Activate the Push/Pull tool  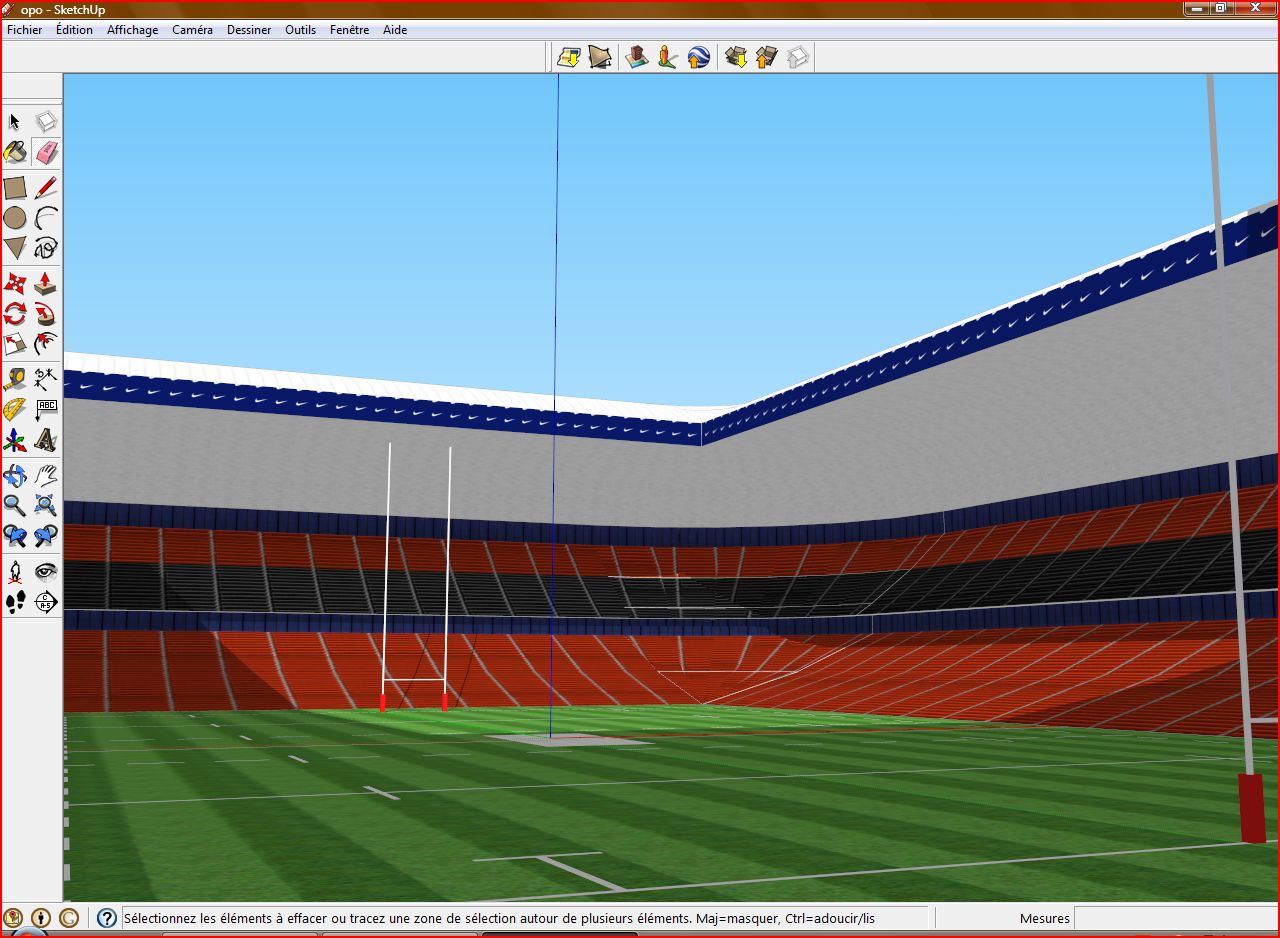[46, 283]
